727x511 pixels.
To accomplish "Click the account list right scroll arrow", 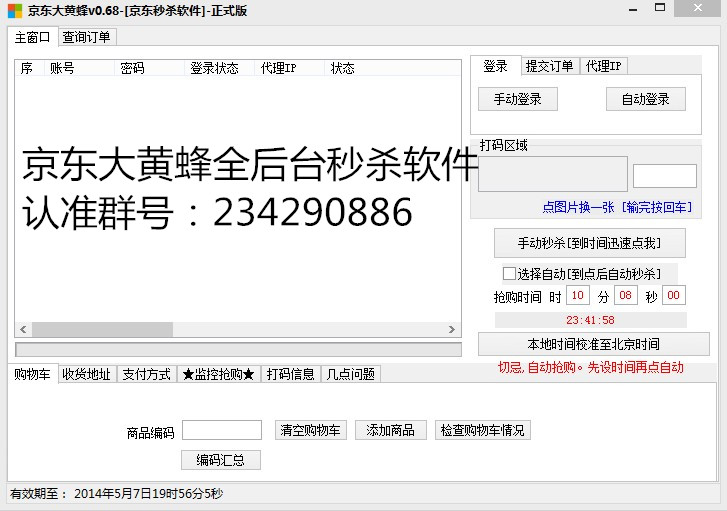I will (x=452, y=329).
